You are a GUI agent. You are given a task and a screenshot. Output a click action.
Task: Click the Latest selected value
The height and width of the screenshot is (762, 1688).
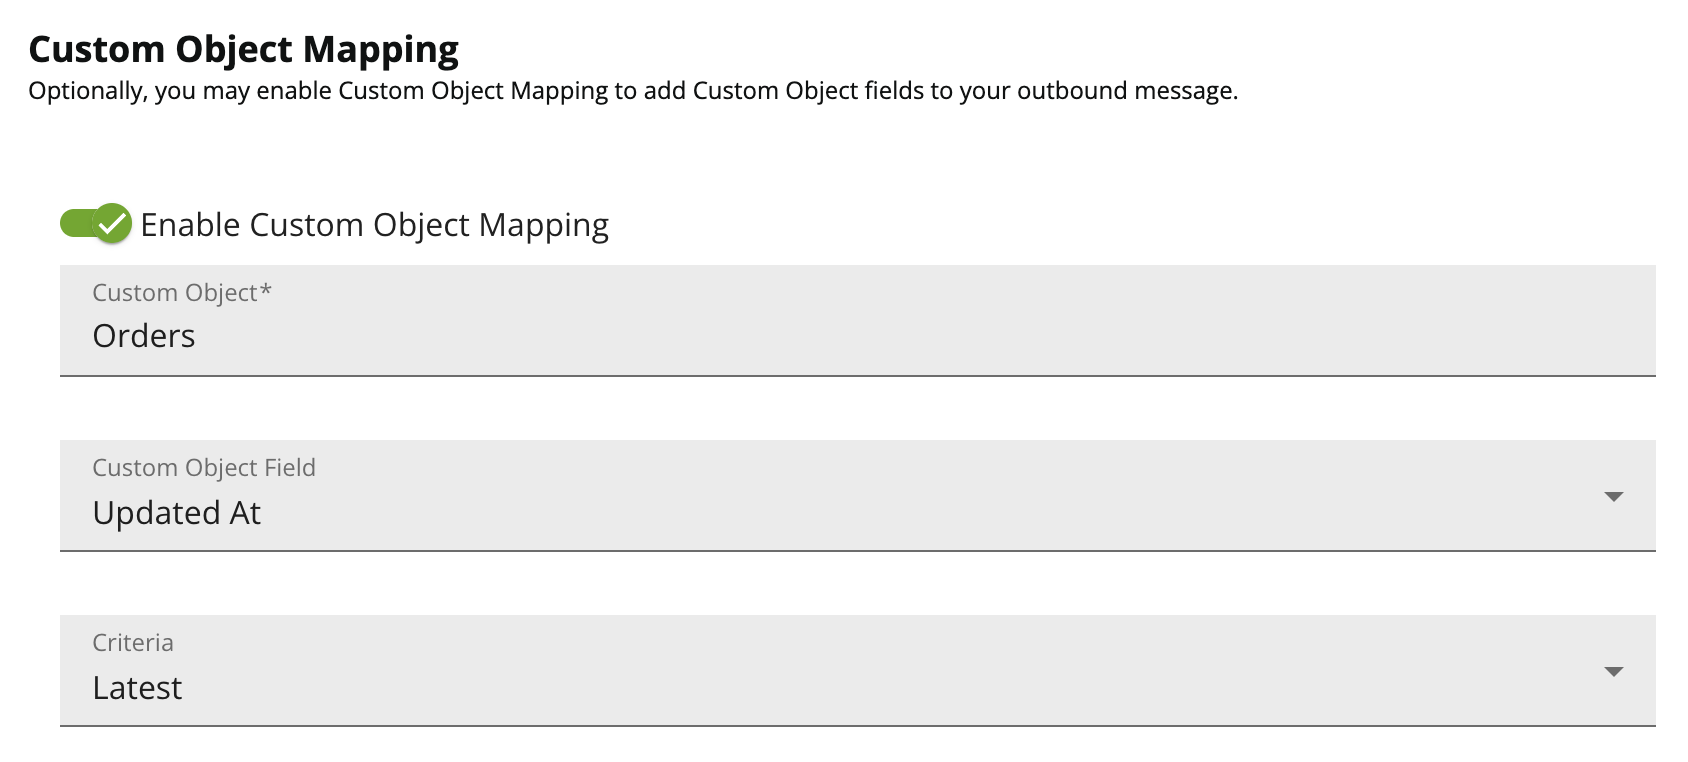click(x=137, y=688)
